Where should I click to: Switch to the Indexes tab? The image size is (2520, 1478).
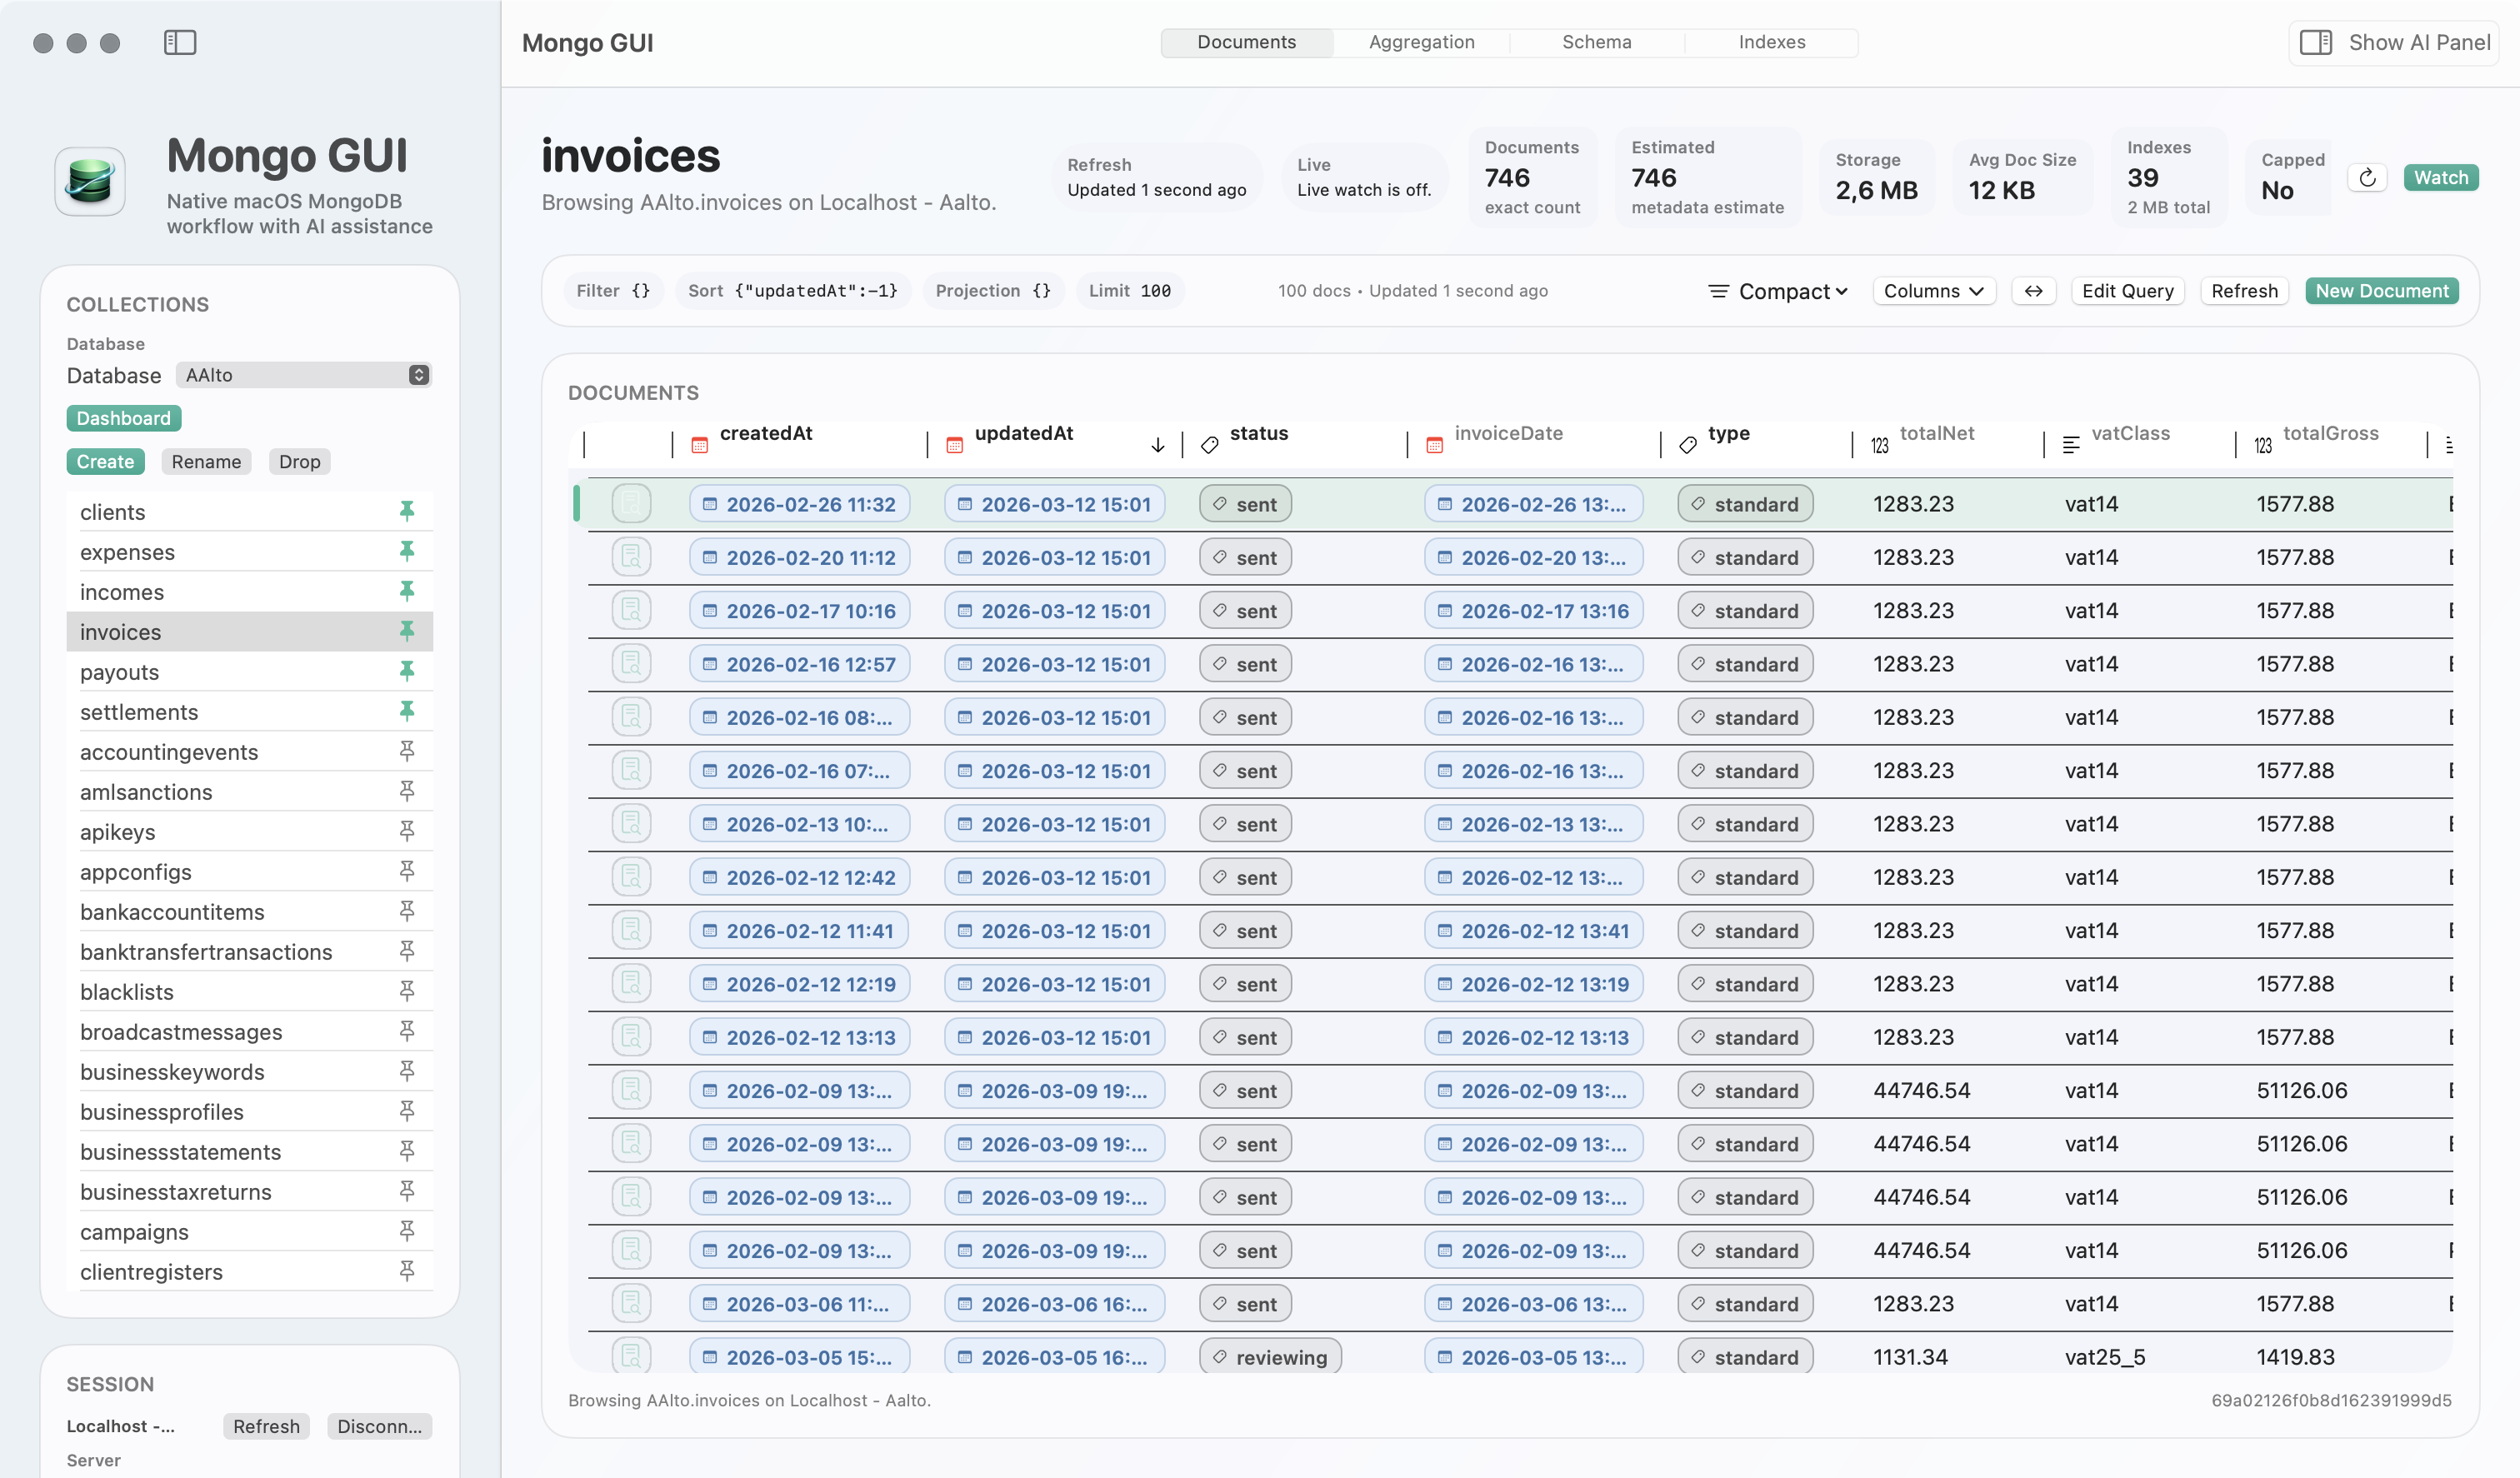(x=1771, y=42)
